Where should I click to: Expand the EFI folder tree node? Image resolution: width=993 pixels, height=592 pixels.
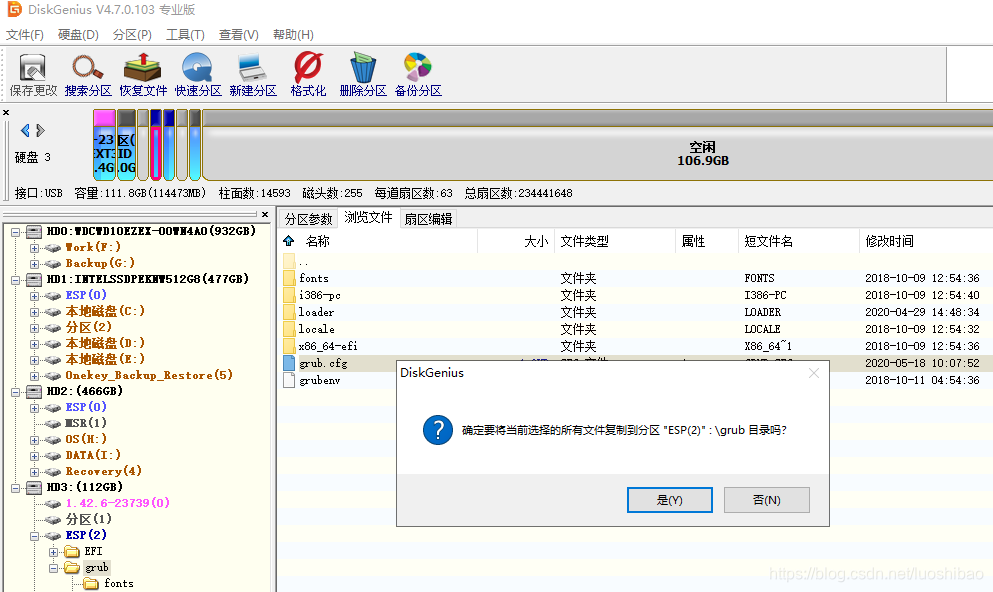coord(53,552)
